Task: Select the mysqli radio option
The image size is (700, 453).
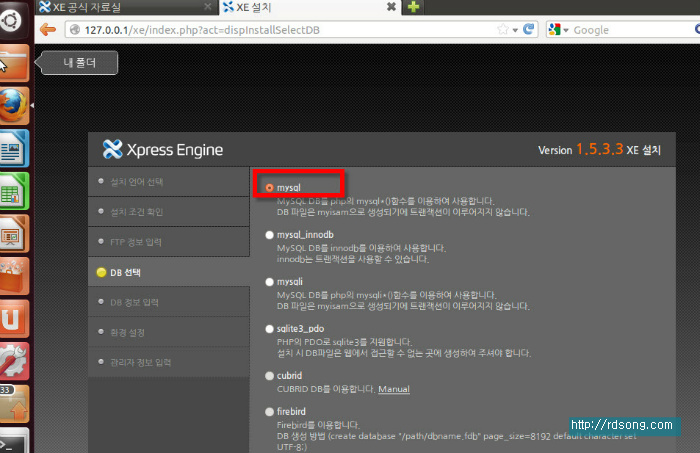Action: (x=269, y=282)
